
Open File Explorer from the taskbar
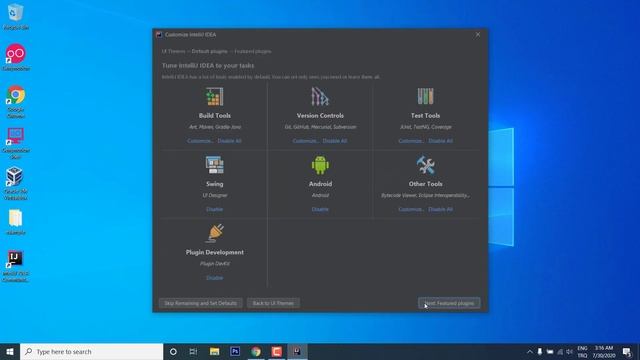(x=214, y=351)
